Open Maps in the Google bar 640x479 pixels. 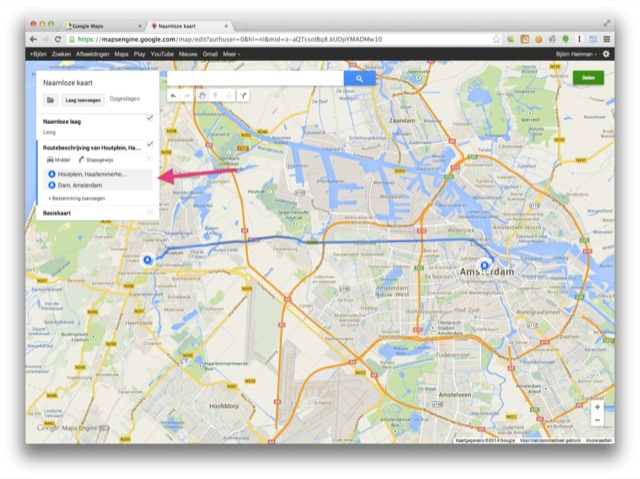pyautogui.click(x=121, y=54)
